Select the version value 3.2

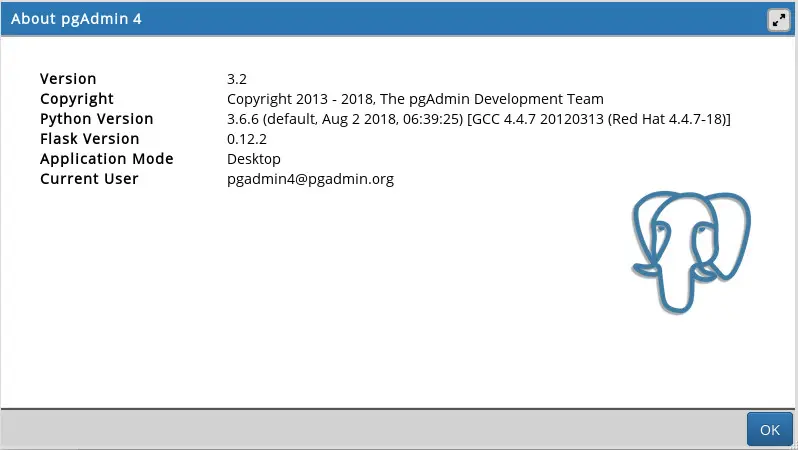237,79
